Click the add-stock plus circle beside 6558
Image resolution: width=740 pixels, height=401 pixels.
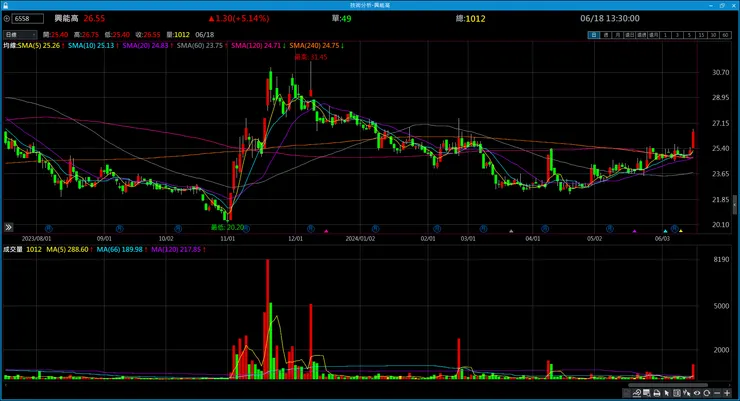coord(7,18)
